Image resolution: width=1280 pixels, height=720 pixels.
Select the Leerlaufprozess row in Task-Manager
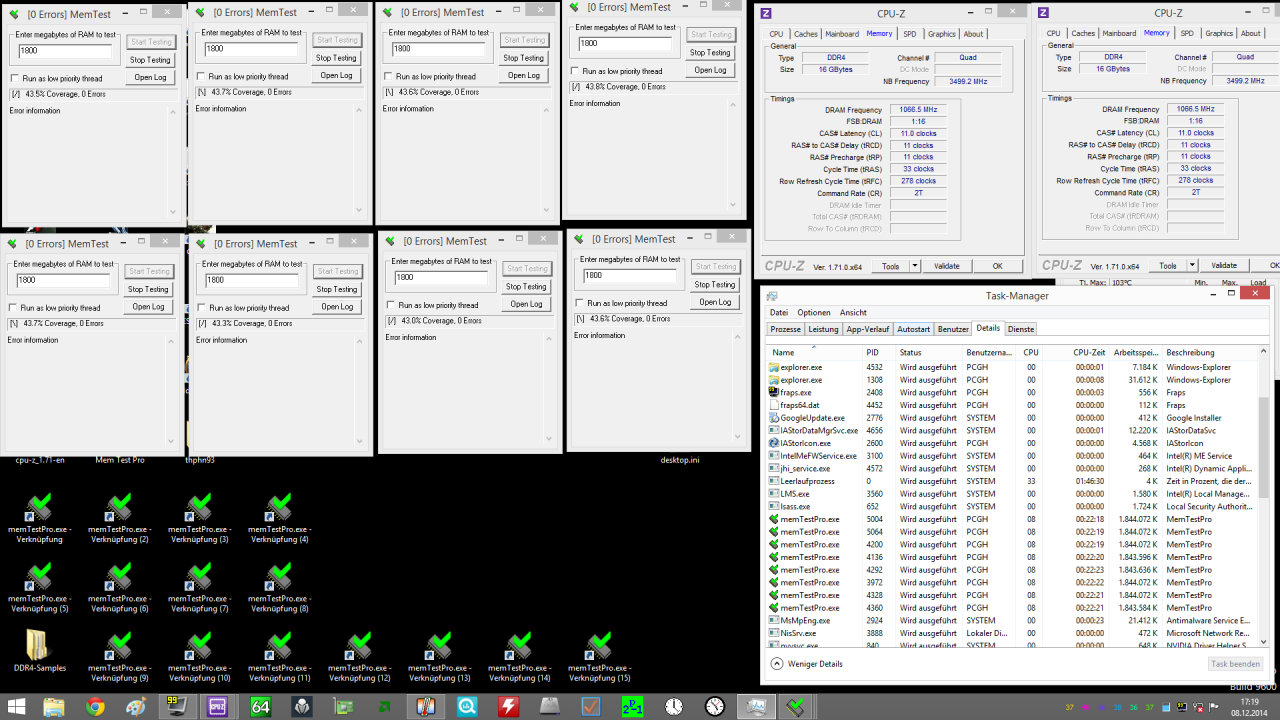coord(1012,481)
